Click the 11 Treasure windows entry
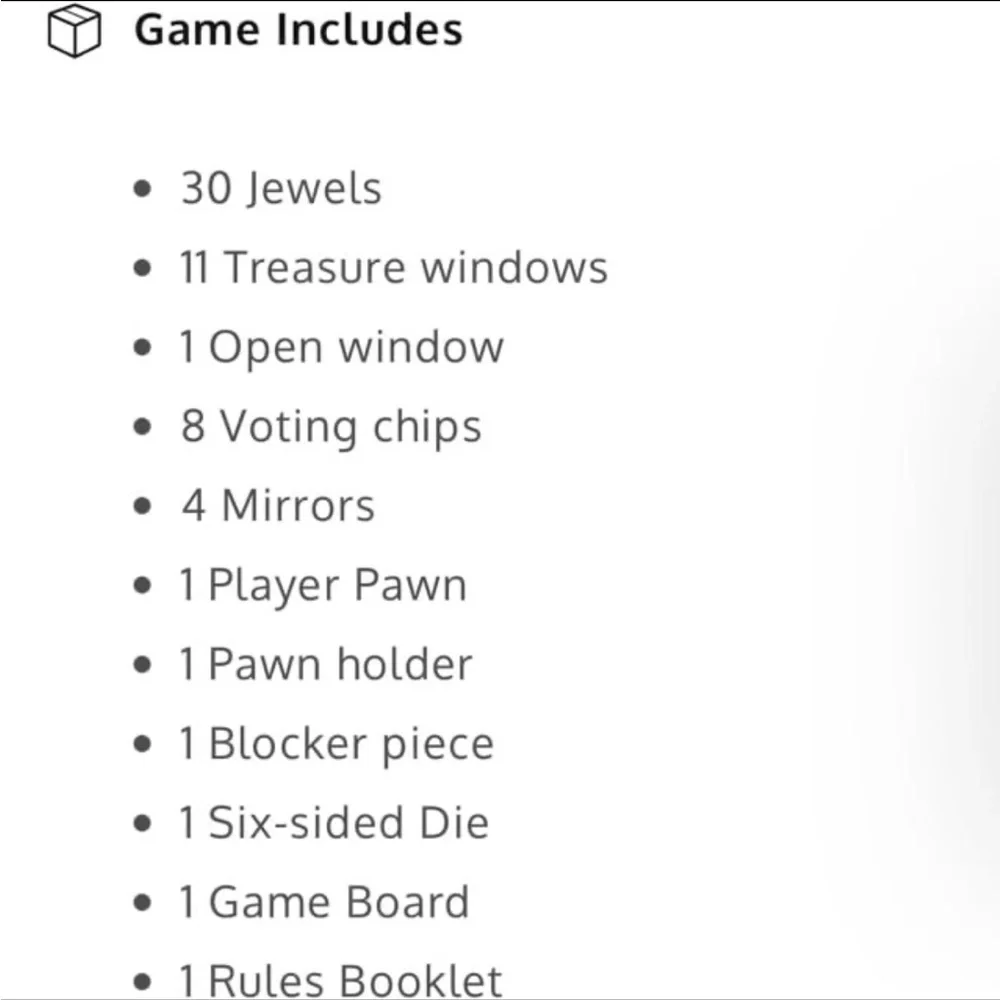Screen dimensions: 1000x1000 [x=393, y=267]
